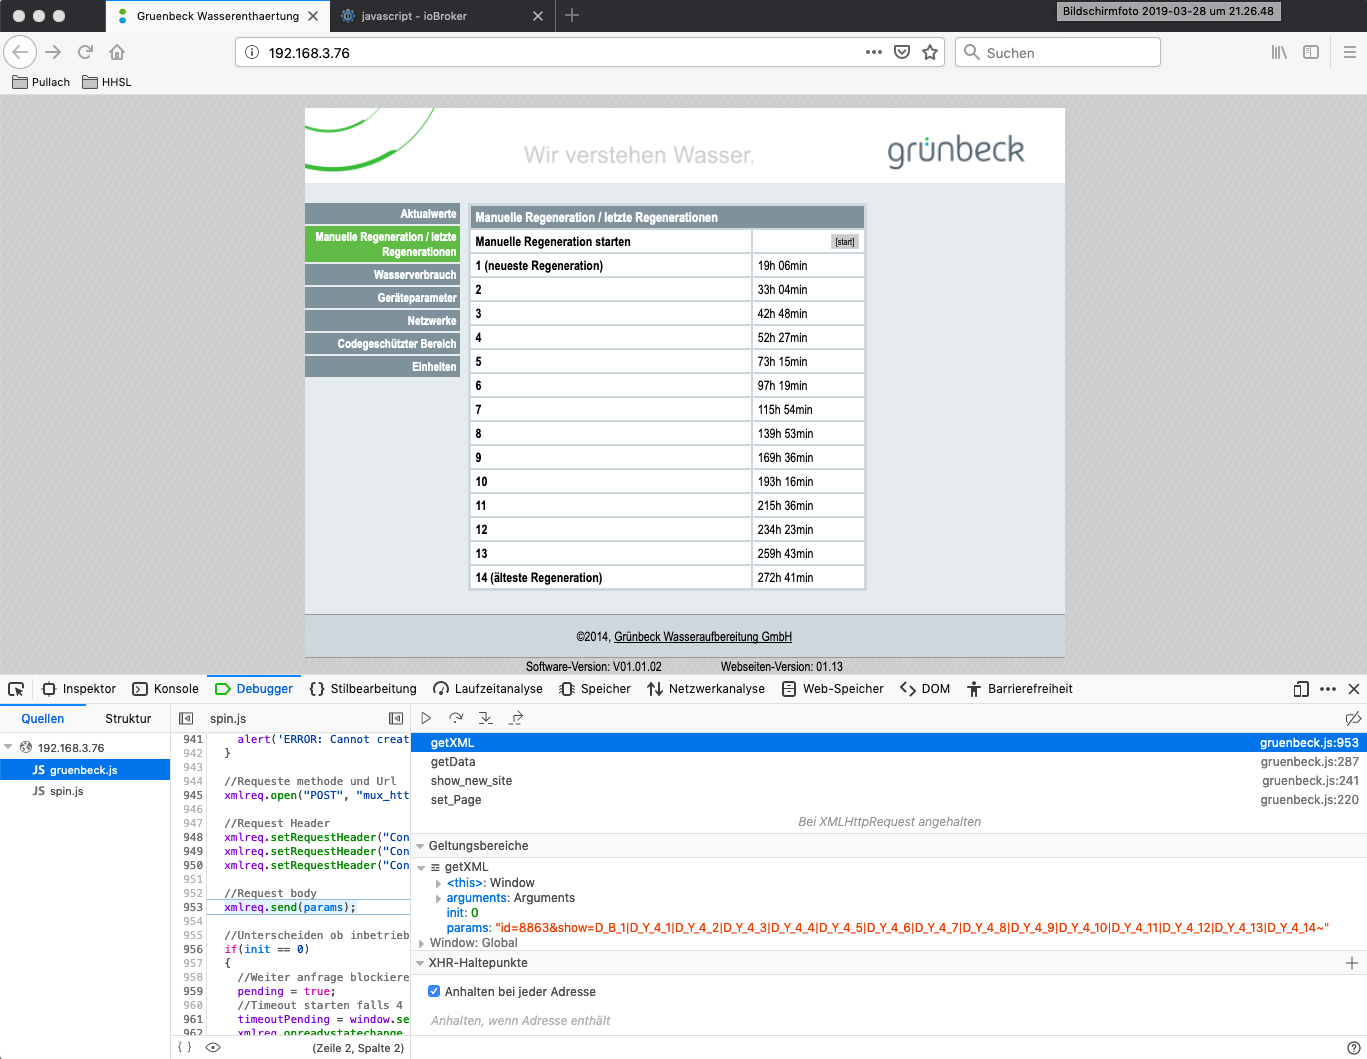Open the browser home page icon
The width and height of the screenshot is (1367, 1059).
coord(117,52)
